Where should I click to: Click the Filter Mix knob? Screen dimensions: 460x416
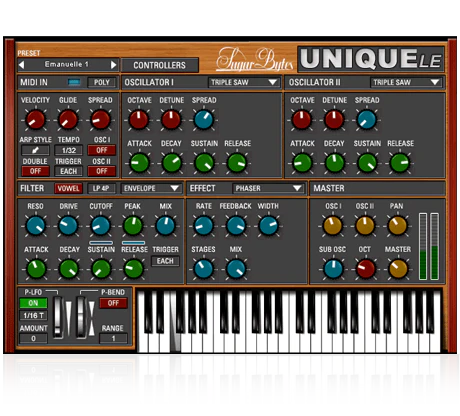[165, 225]
